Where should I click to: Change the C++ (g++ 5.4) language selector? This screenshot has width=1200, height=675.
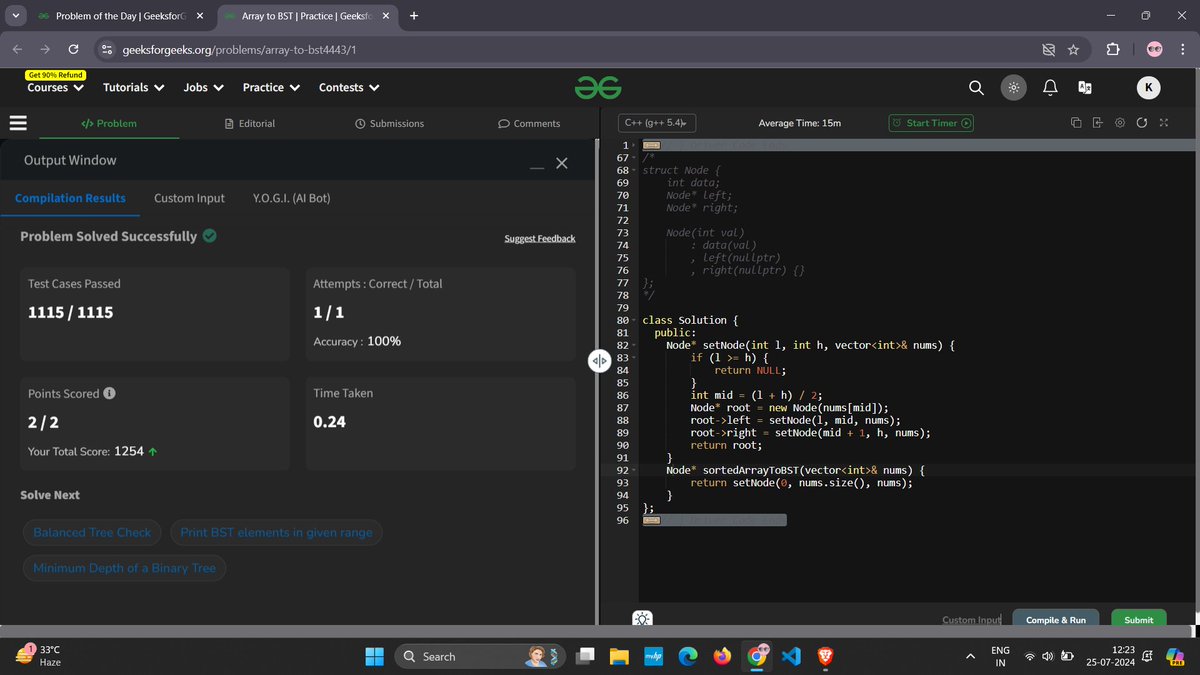[657, 123]
